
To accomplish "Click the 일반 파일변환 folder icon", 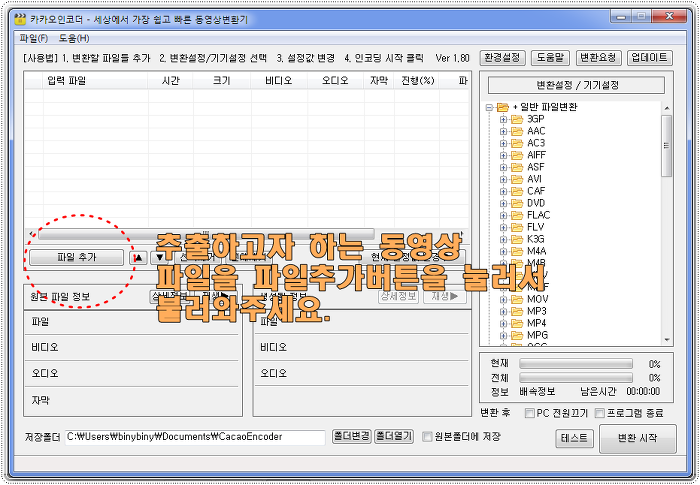I will click(x=503, y=107).
